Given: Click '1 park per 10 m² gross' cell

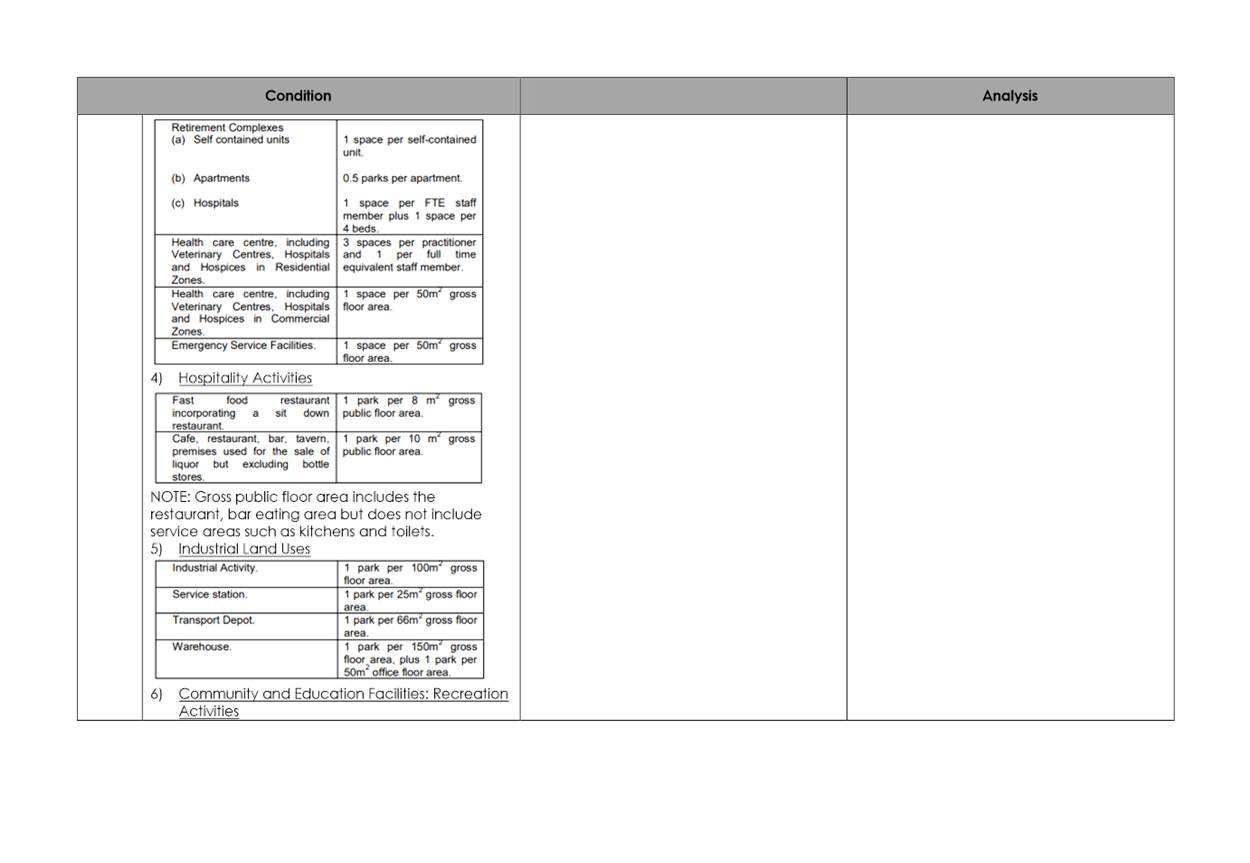Looking at the screenshot, I should point(409,457).
